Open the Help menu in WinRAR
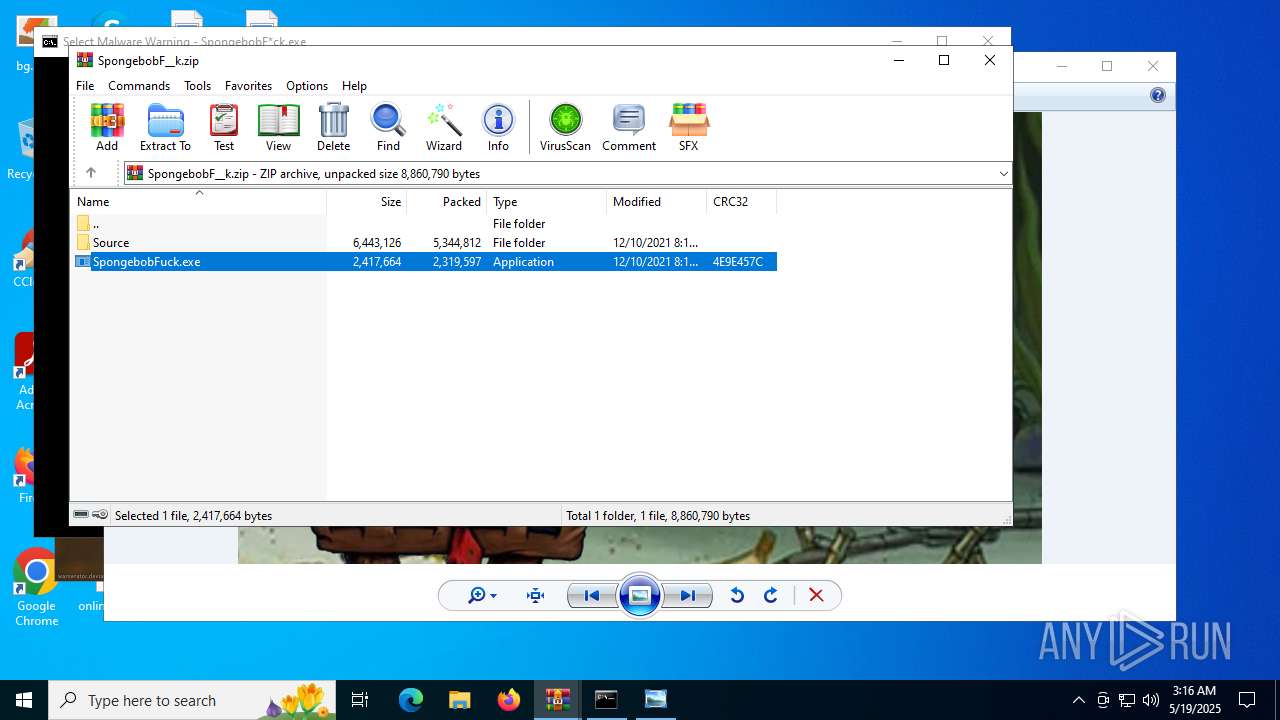This screenshot has width=1280, height=720. (x=354, y=86)
